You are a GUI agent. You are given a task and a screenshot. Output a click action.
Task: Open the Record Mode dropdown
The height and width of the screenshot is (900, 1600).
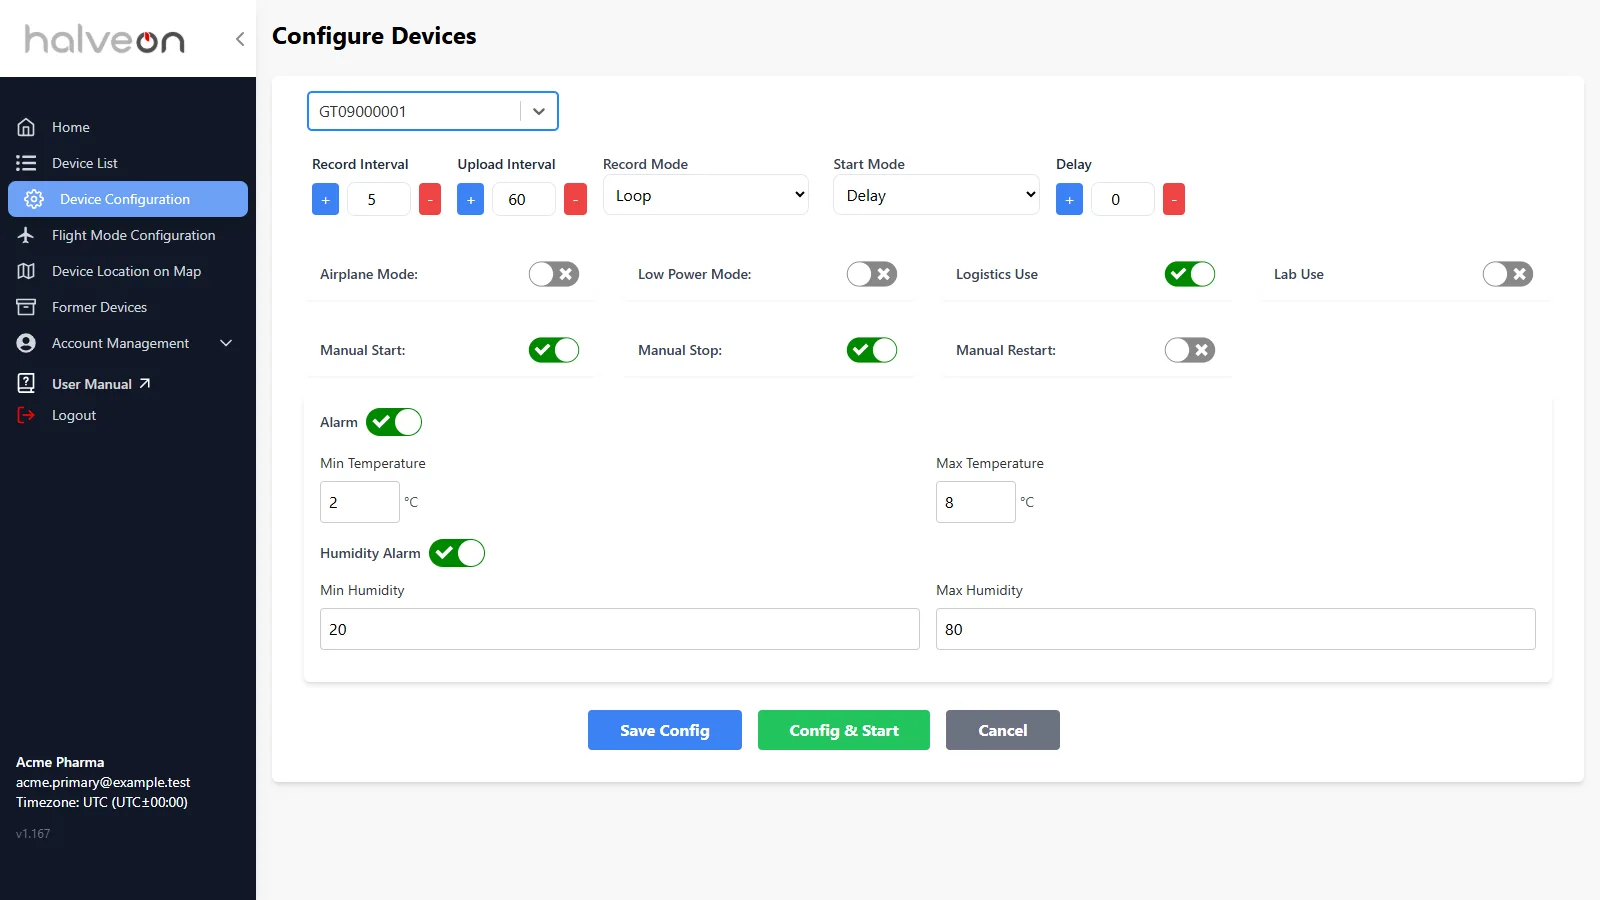tap(706, 195)
